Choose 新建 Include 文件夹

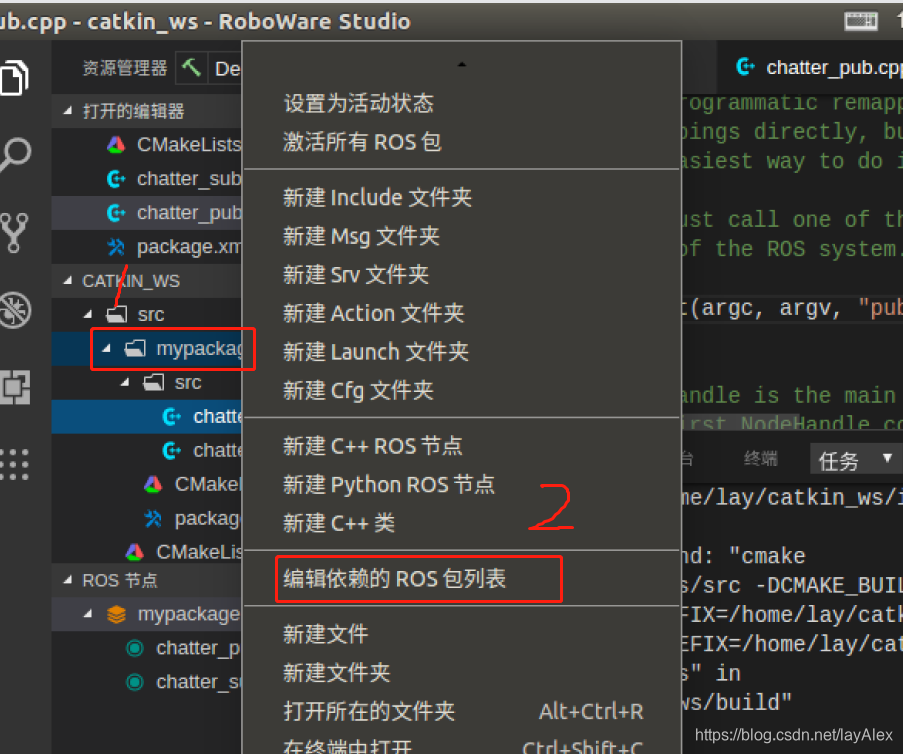tap(377, 198)
